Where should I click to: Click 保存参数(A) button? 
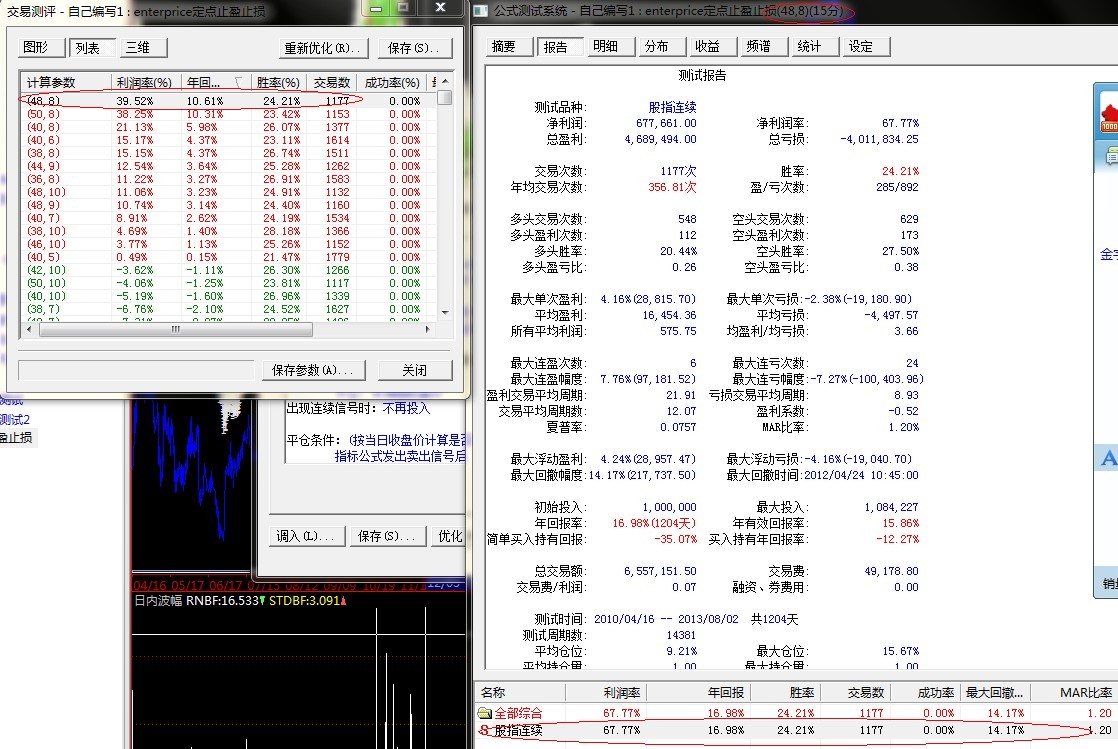click(x=313, y=370)
